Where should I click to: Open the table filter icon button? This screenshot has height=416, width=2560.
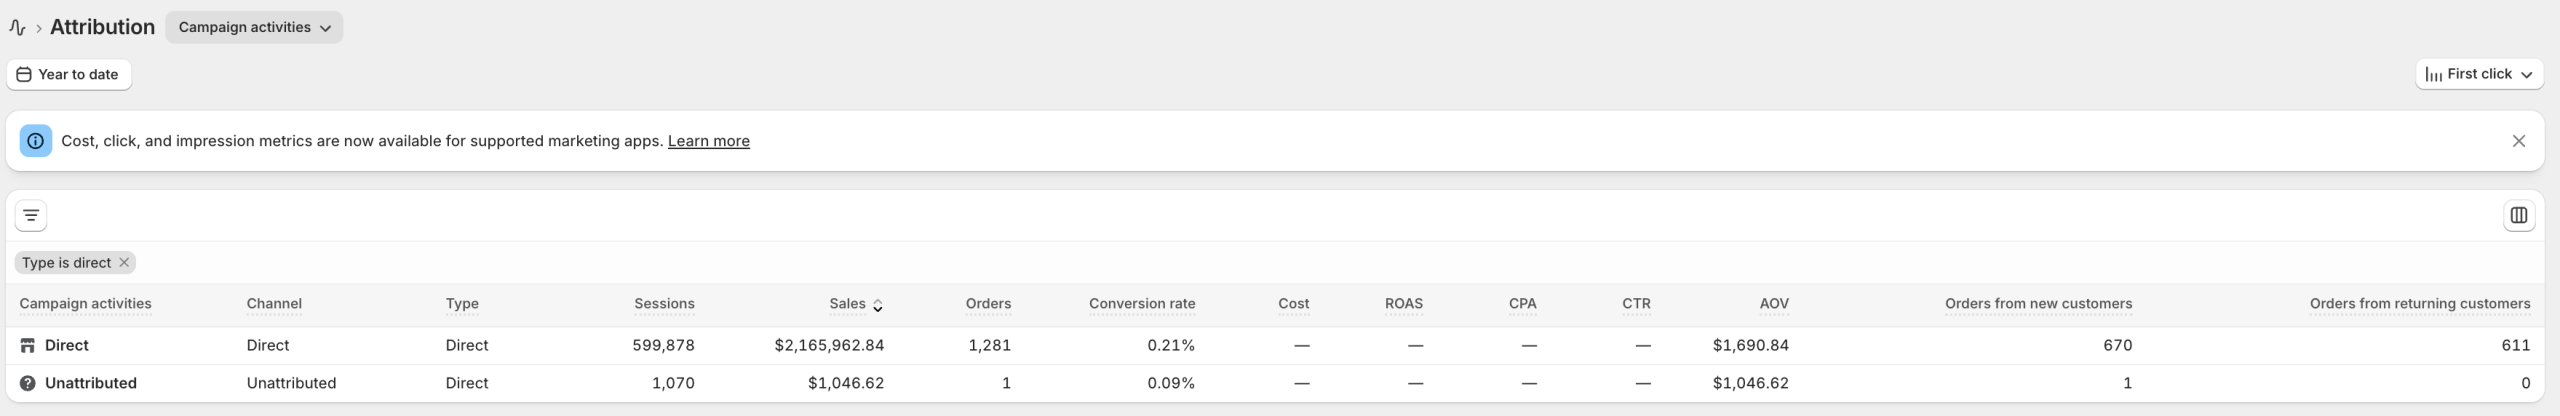pos(31,215)
